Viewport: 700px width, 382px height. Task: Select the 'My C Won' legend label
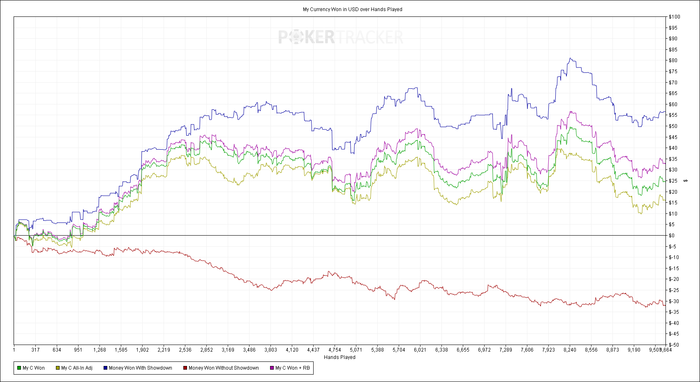pos(34,368)
